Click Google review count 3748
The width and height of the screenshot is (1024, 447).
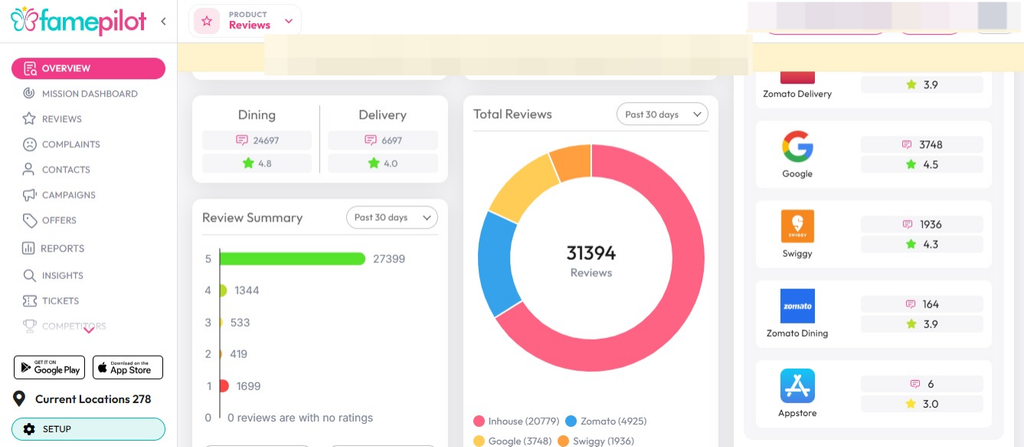coord(931,144)
